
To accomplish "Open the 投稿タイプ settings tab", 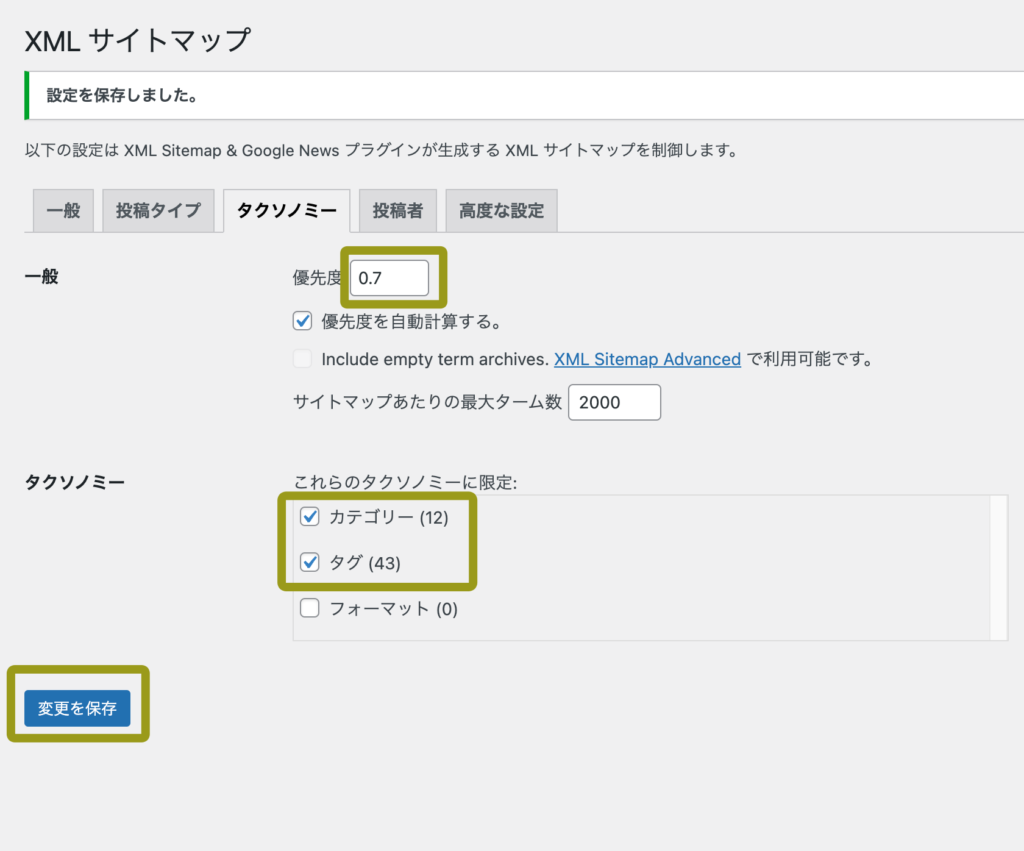I will point(158,210).
